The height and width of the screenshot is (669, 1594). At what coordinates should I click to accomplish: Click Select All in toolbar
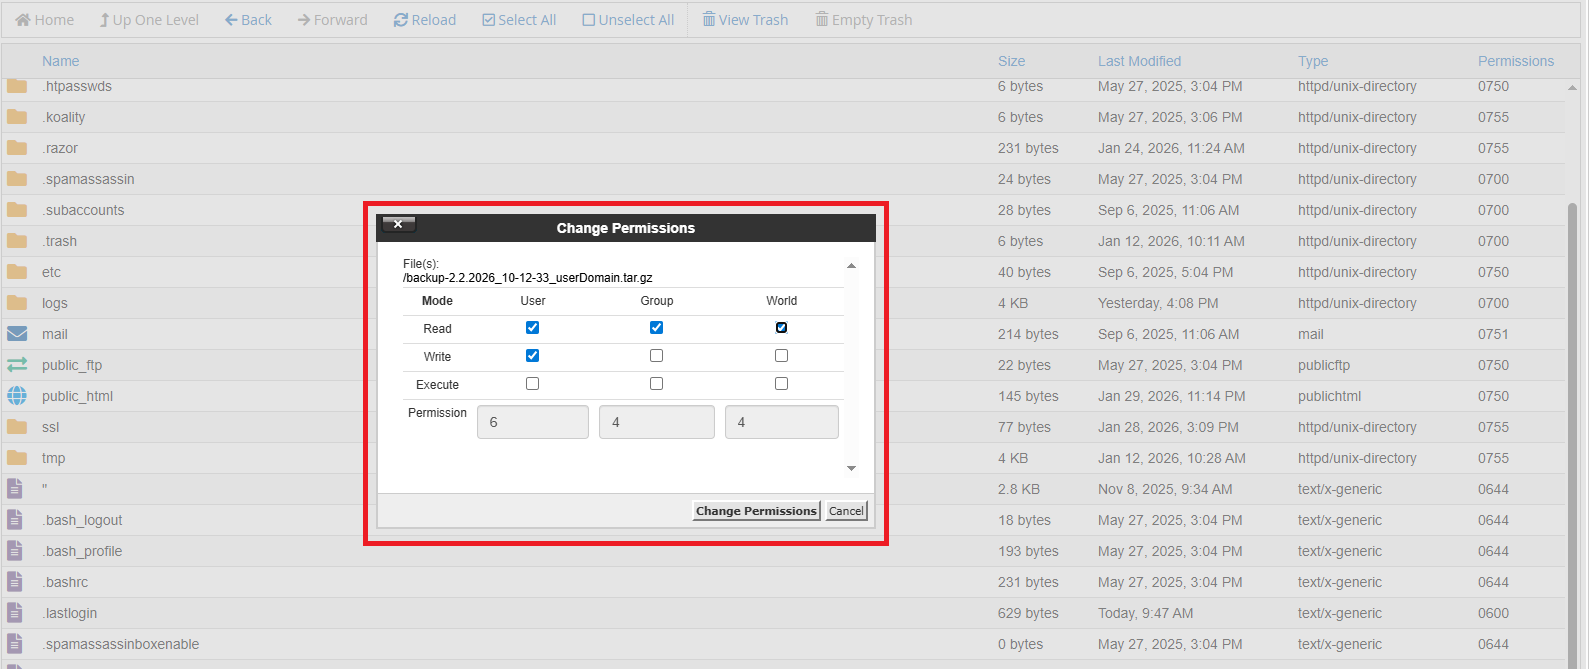(x=519, y=20)
